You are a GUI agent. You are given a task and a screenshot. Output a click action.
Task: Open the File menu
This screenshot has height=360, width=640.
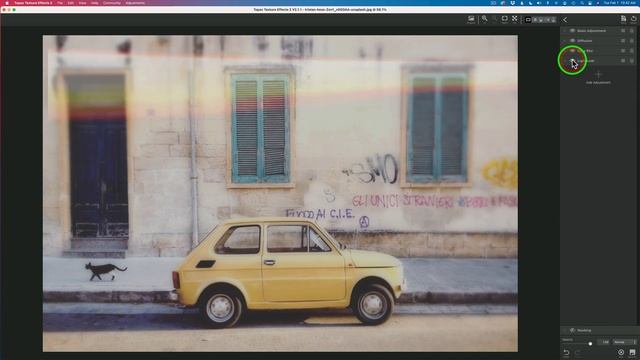60,3
